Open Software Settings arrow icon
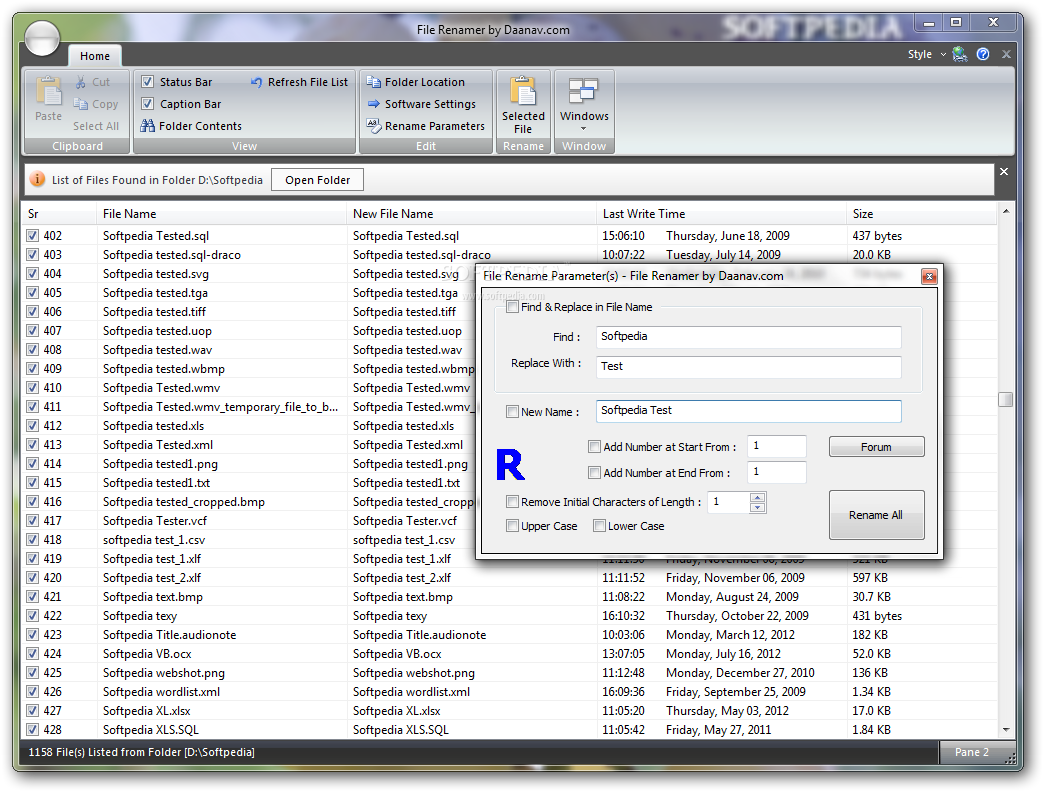This screenshot has width=1044, height=792. click(374, 104)
